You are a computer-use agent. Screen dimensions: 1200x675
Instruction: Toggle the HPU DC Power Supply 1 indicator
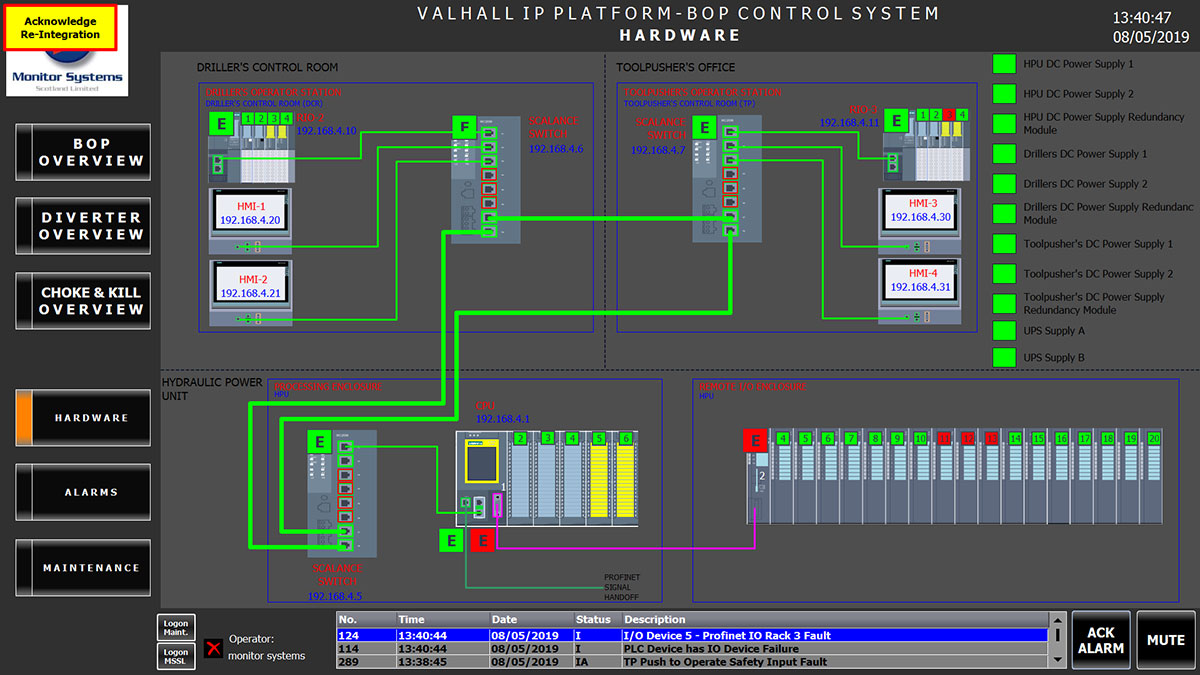(x=1004, y=63)
